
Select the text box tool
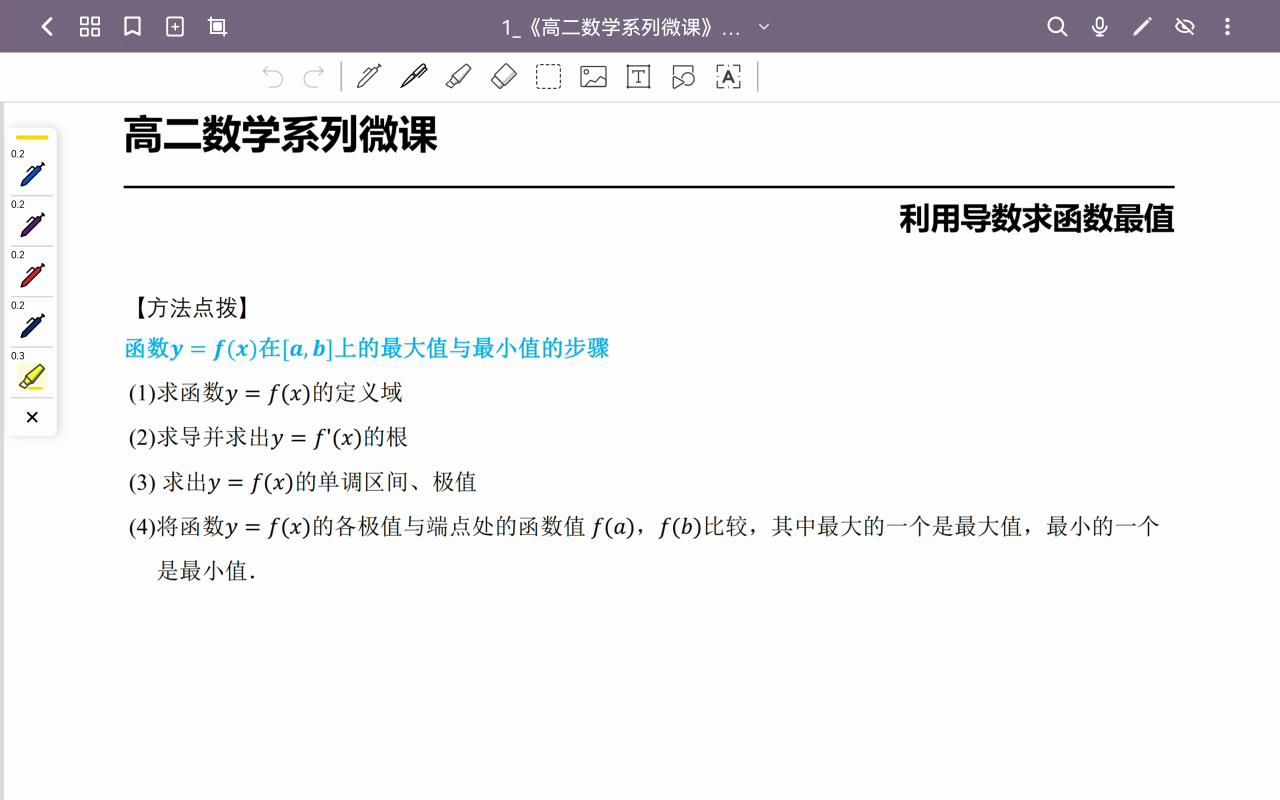(x=638, y=76)
